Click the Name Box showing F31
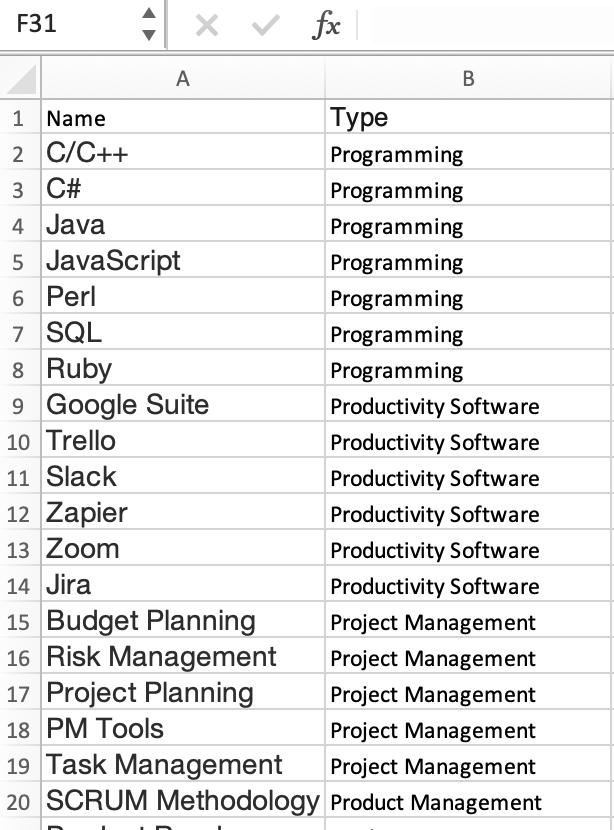 pyautogui.click(x=71, y=24)
